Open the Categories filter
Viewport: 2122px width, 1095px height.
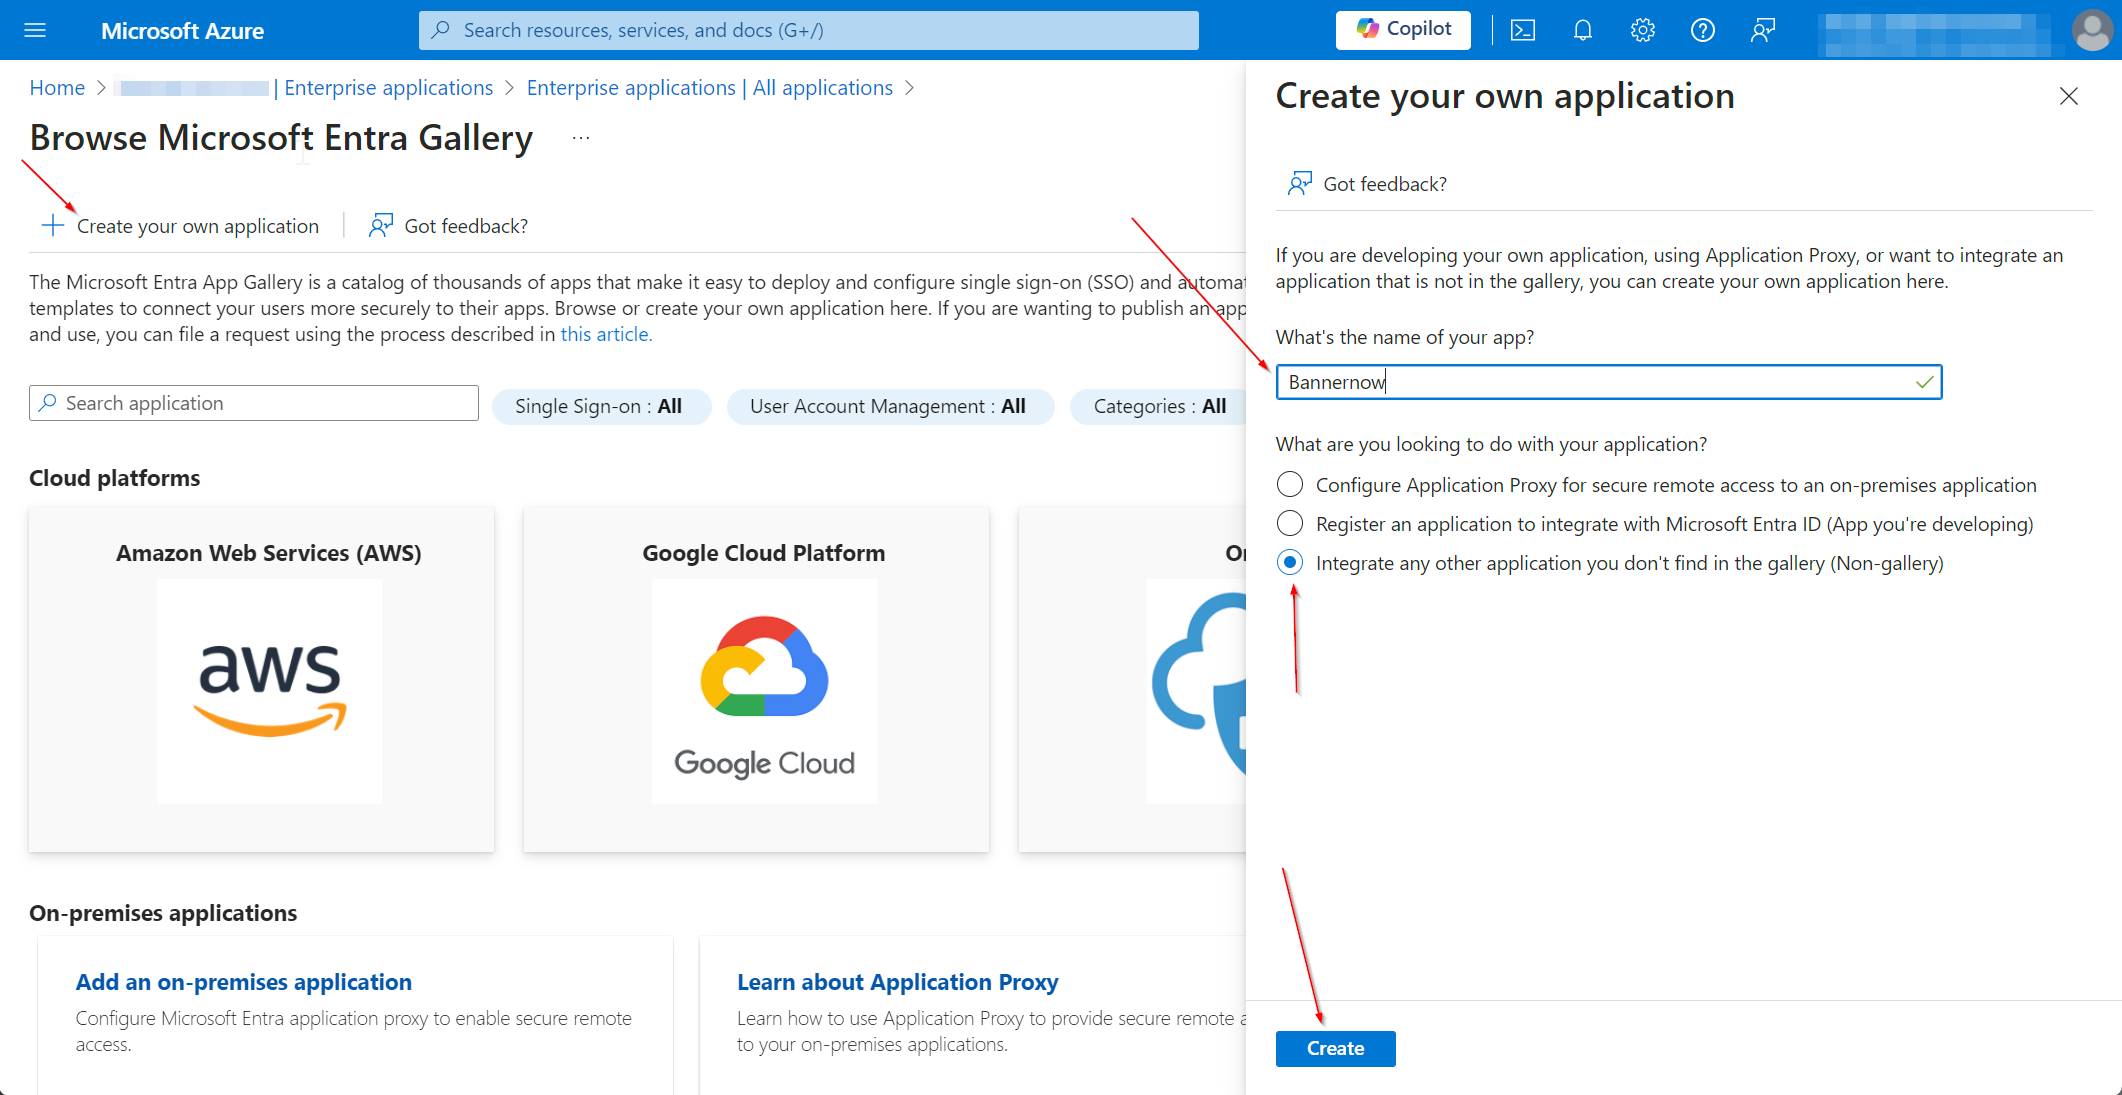[x=1158, y=406]
